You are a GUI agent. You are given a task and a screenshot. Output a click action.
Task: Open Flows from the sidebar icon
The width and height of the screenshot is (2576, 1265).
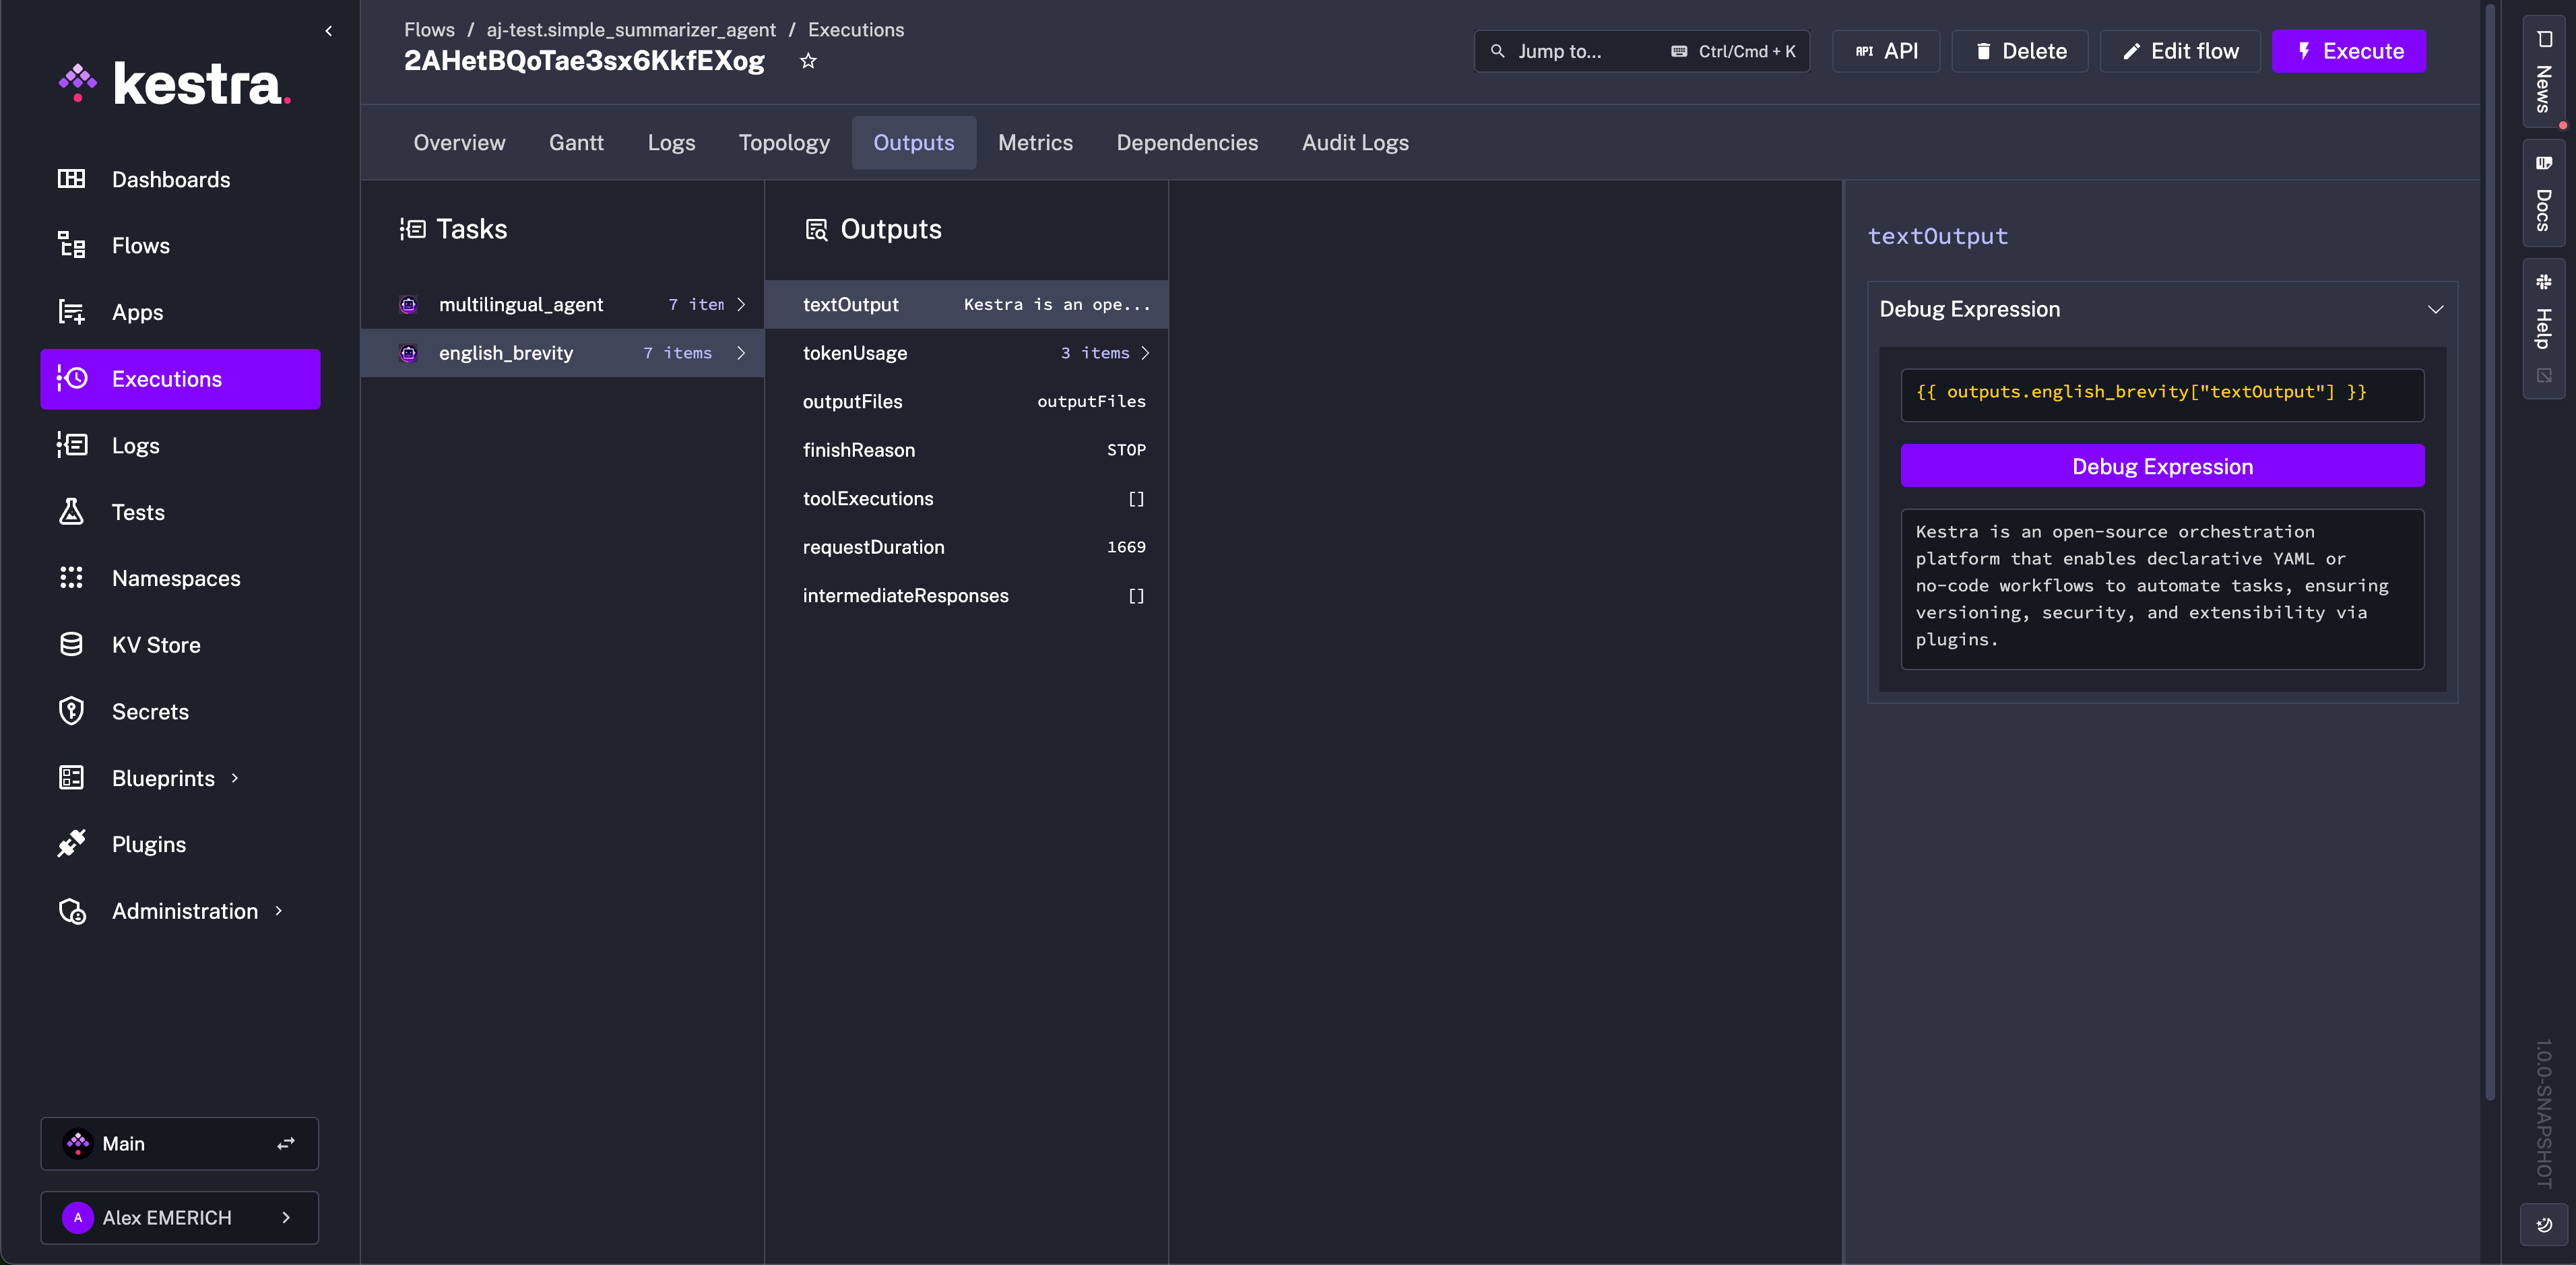click(x=71, y=245)
